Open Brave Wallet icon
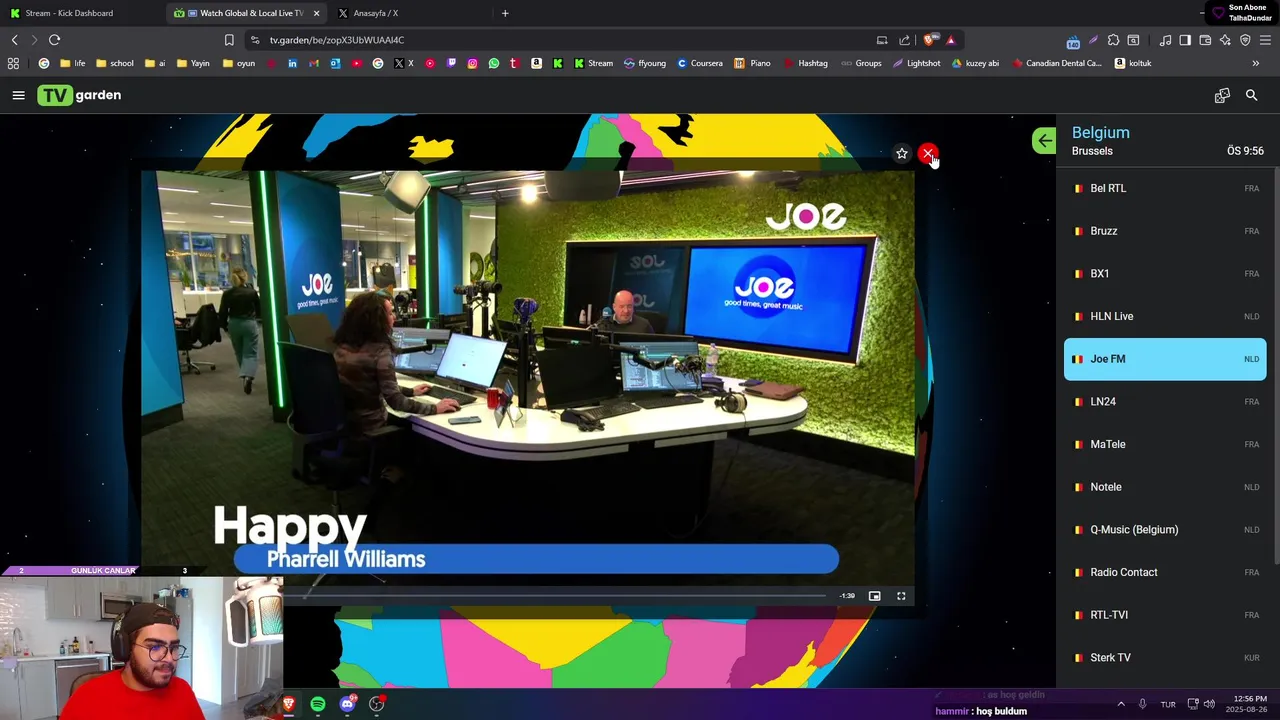This screenshot has width=1280, height=720. tap(1205, 40)
